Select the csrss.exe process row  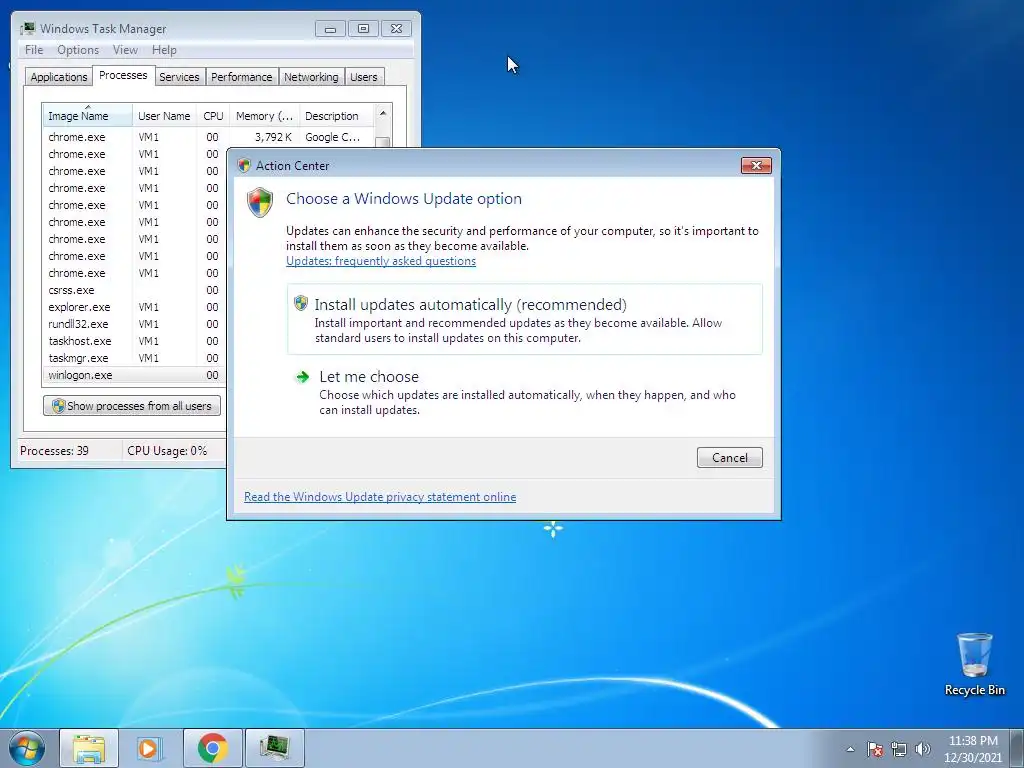[x=134, y=290]
